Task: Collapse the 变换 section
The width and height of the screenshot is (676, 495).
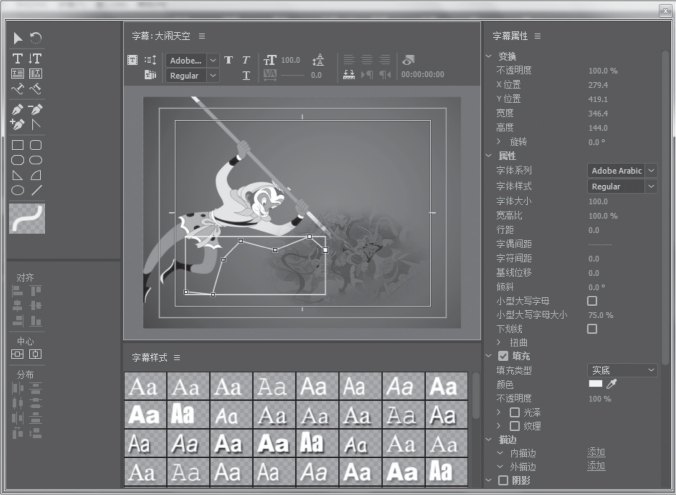Action: click(x=488, y=56)
